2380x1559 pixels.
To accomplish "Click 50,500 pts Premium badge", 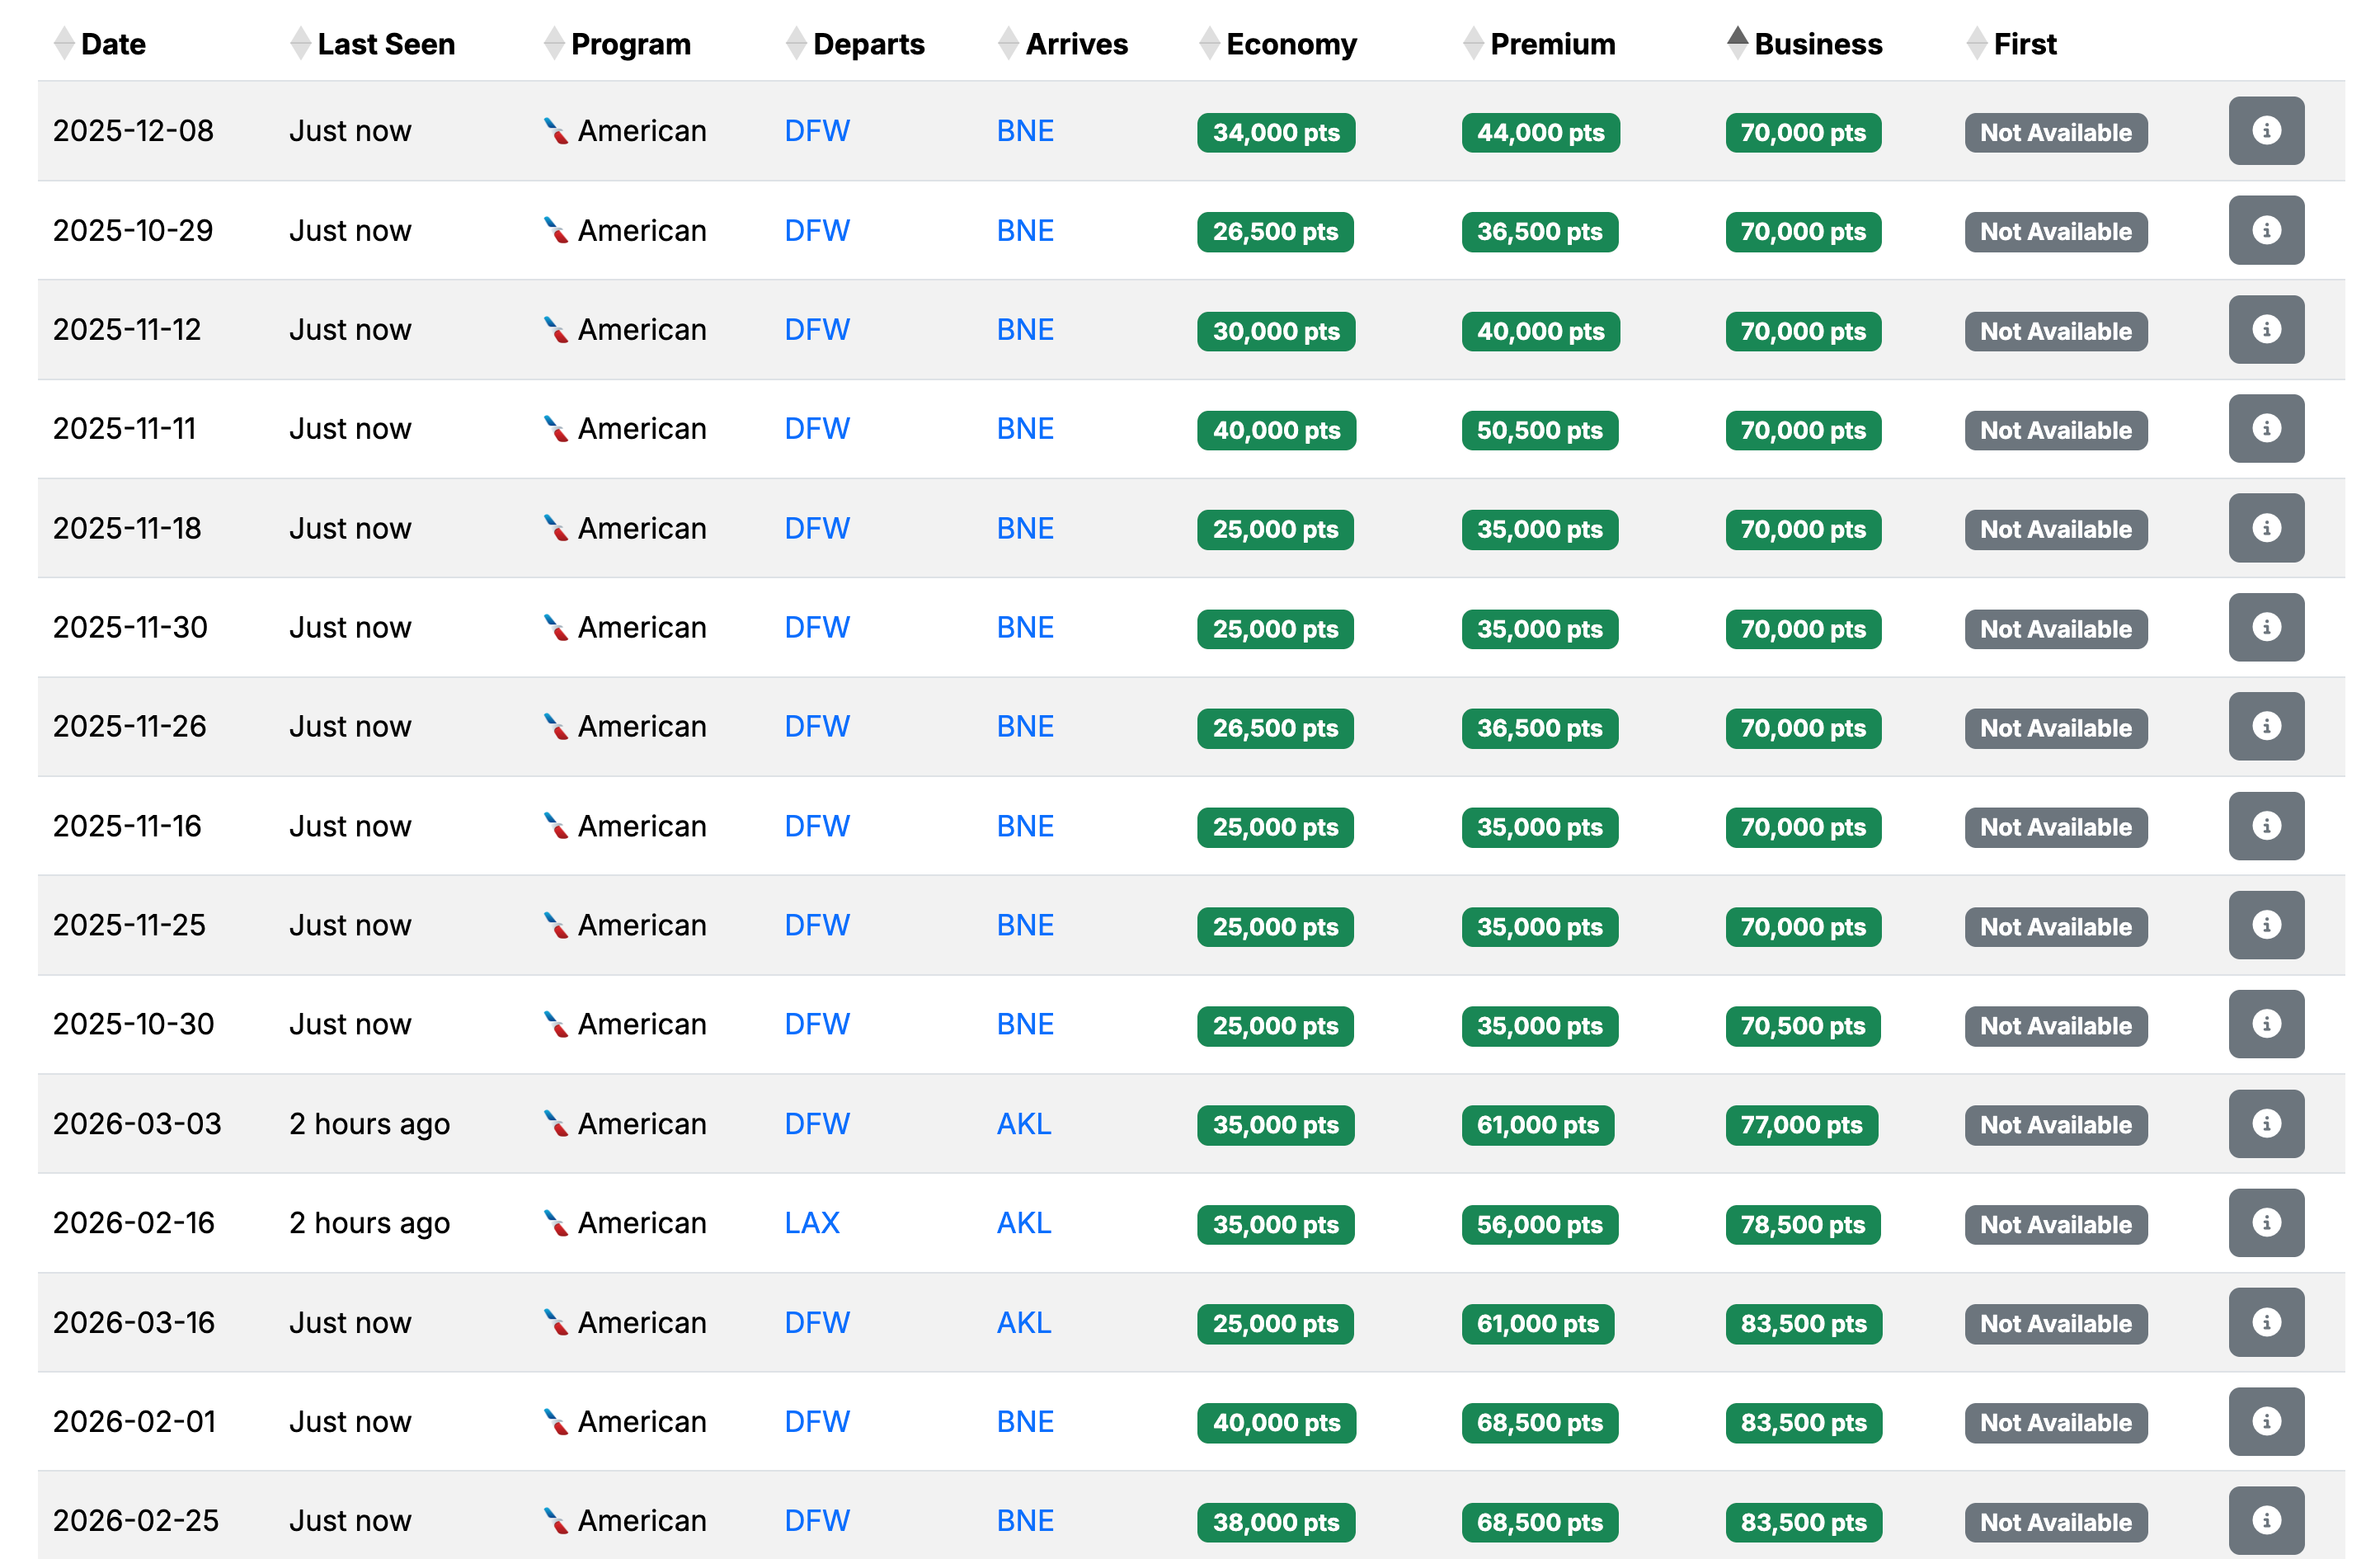I will [x=1538, y=431].
